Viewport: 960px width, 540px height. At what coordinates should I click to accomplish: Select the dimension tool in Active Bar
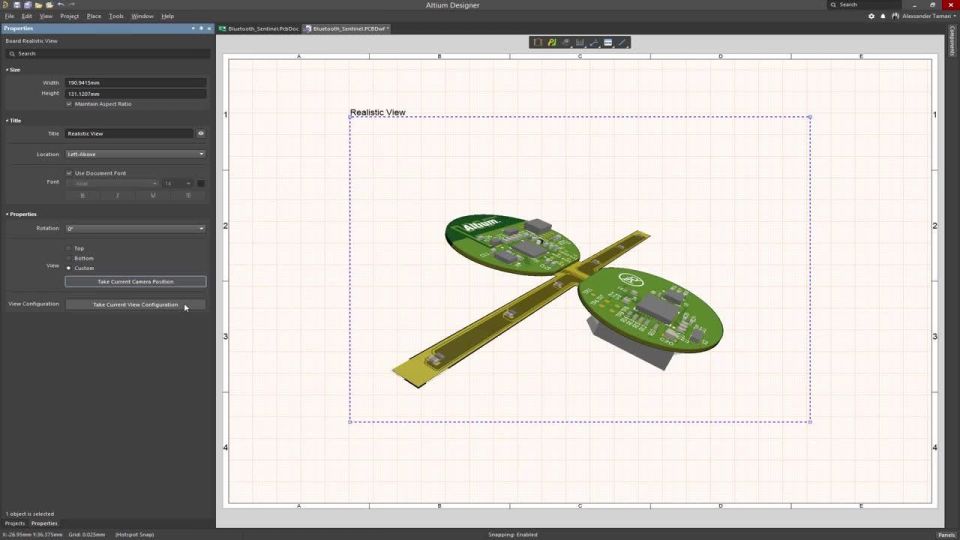click(580, 42)
